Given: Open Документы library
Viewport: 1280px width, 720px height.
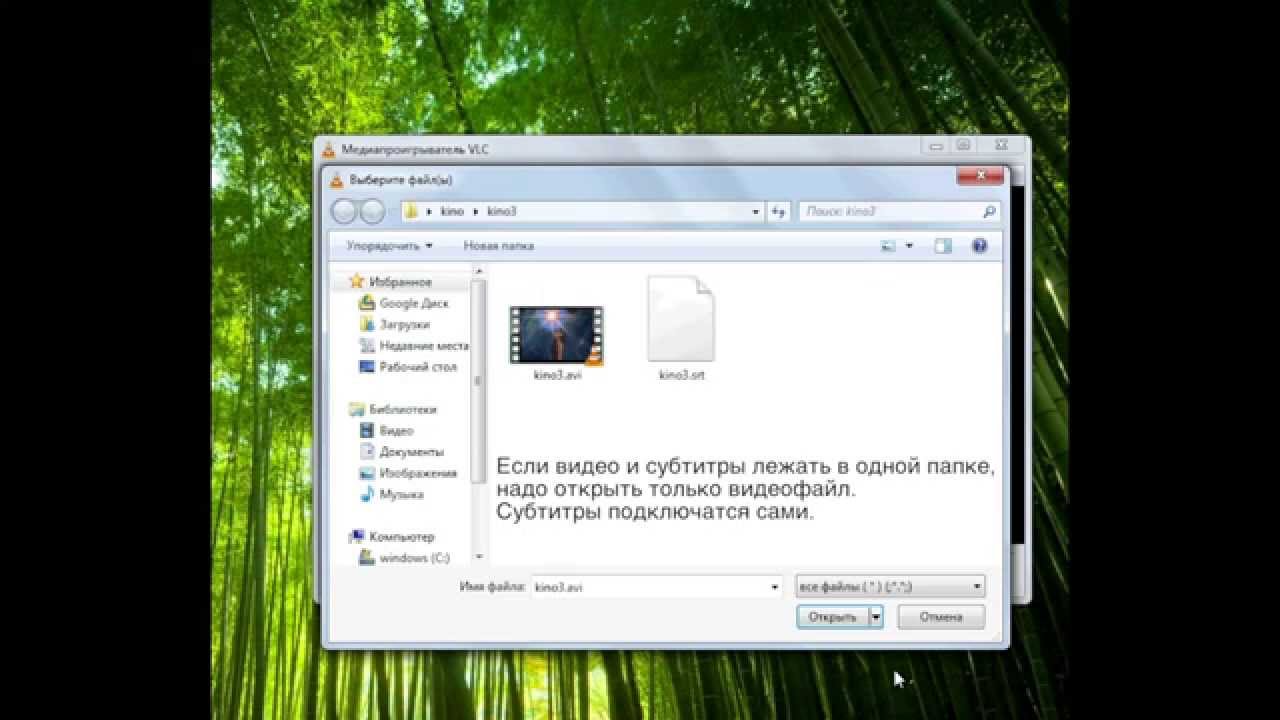Looking at the screenshot, I should coord(411,452).
